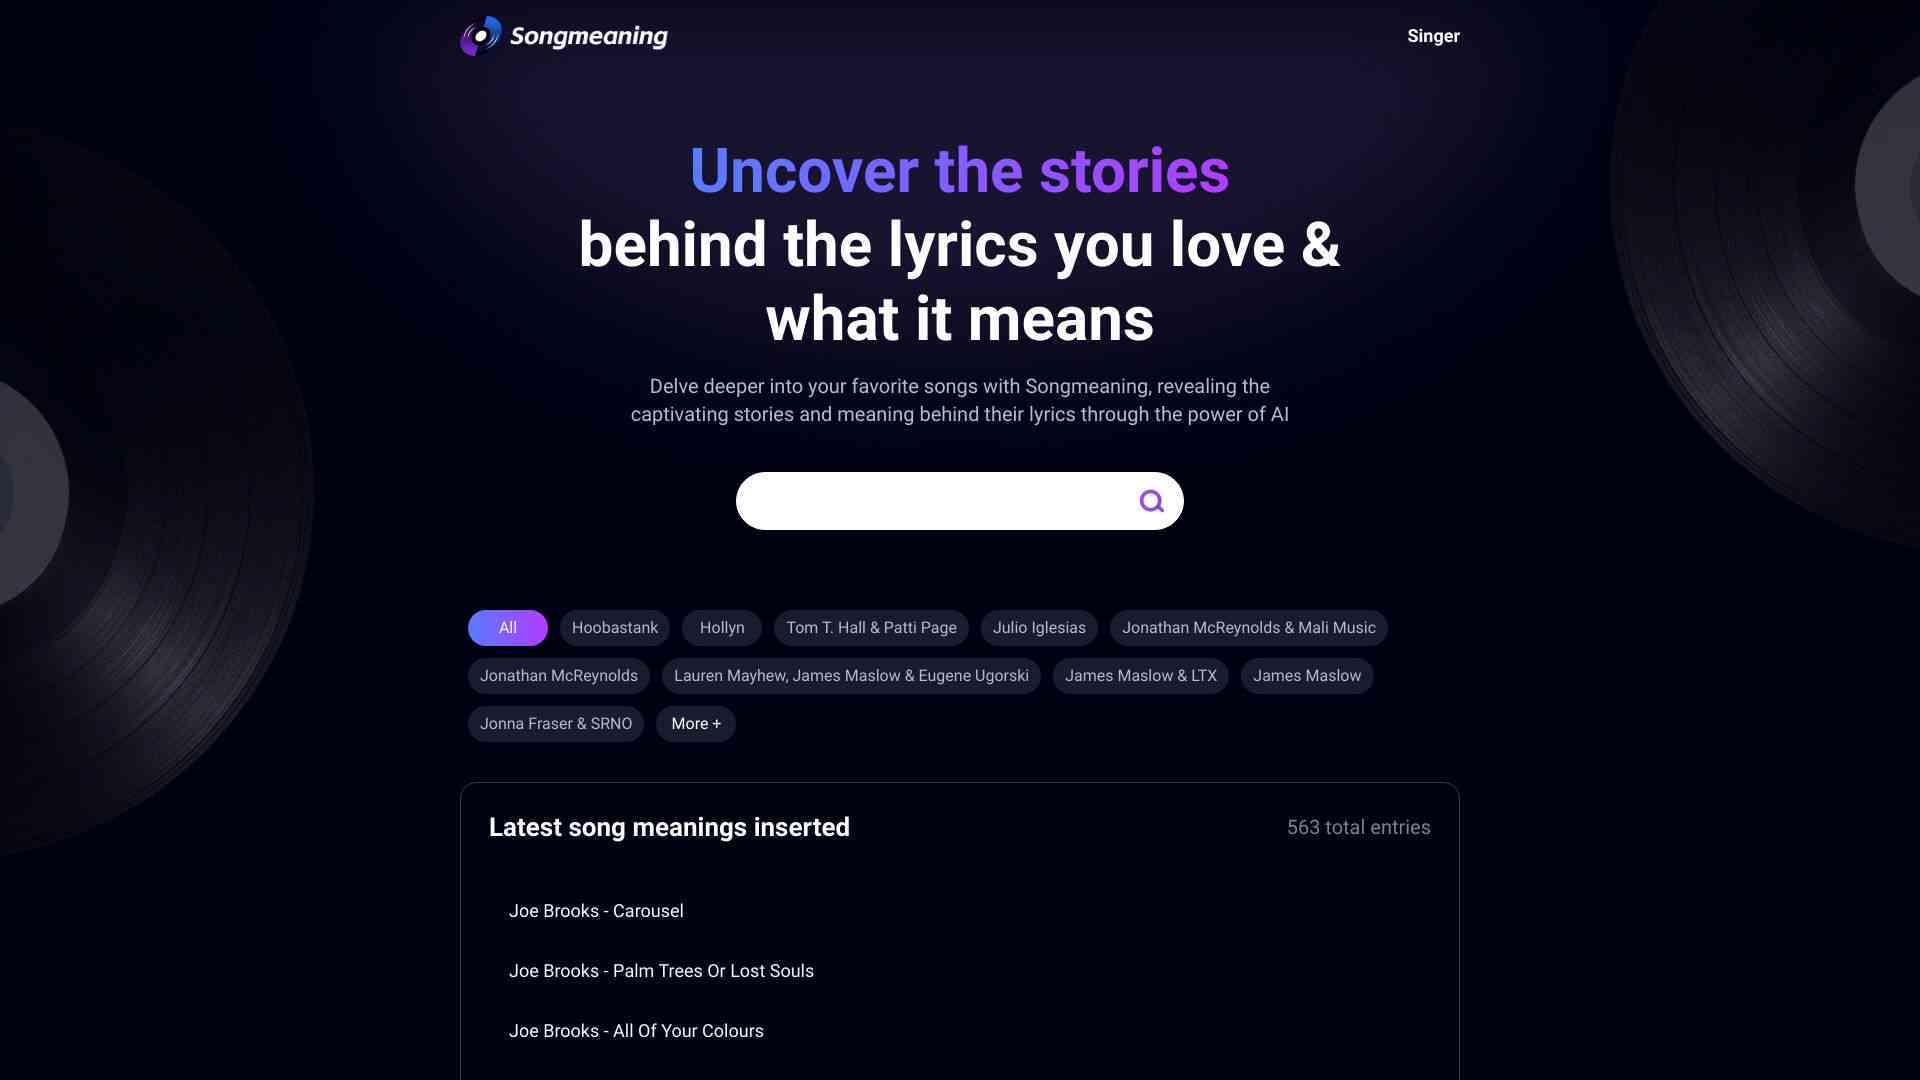The image size is (1920, 1080).
Task: Toggle the Hoobastank artist filter
Action: 615,628
